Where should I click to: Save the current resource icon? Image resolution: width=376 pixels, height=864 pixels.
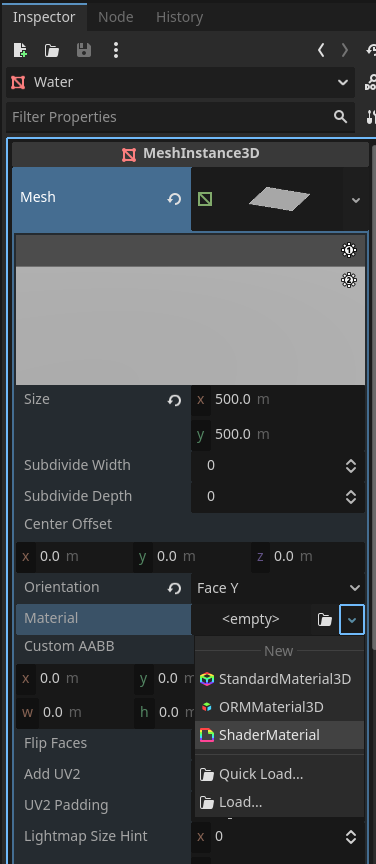coord(84,51)
